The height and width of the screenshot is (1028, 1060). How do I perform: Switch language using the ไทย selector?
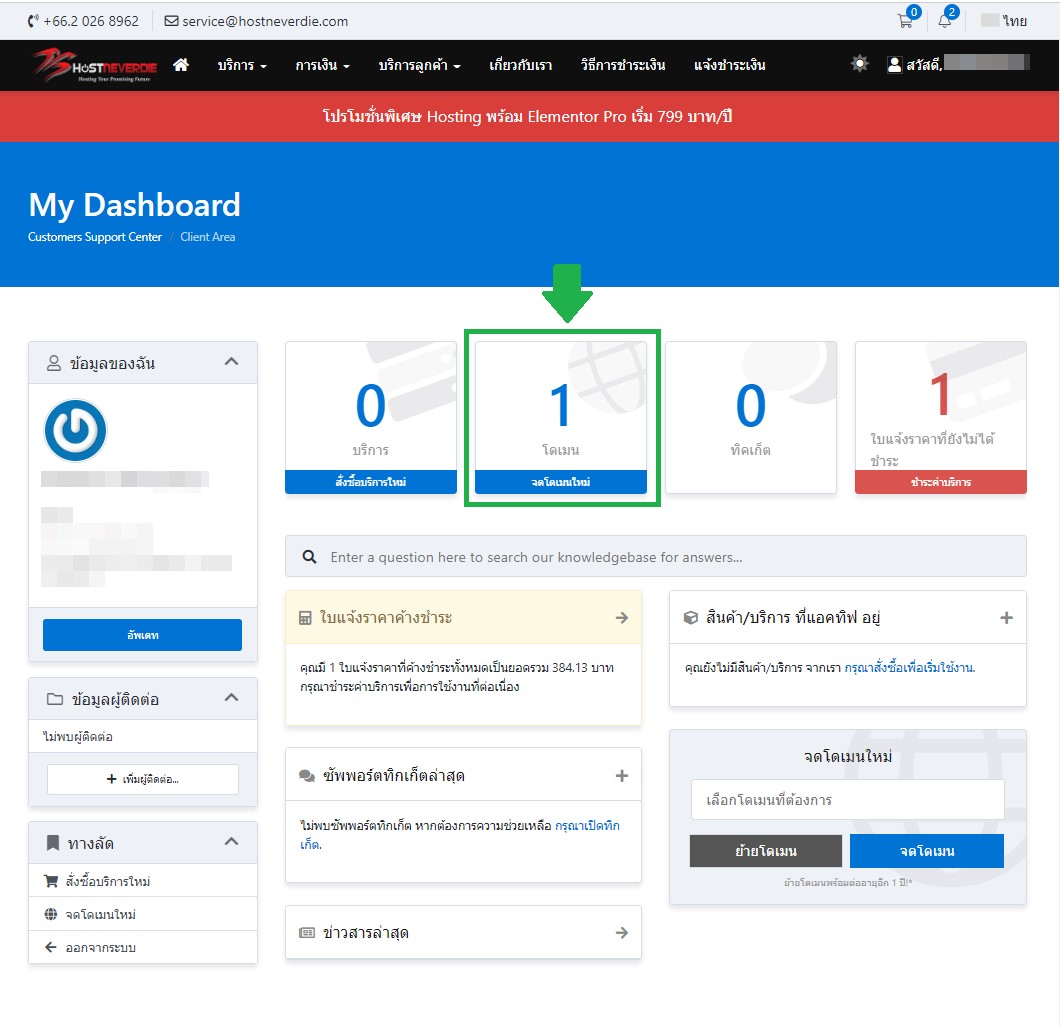(x=1005, y=21)
